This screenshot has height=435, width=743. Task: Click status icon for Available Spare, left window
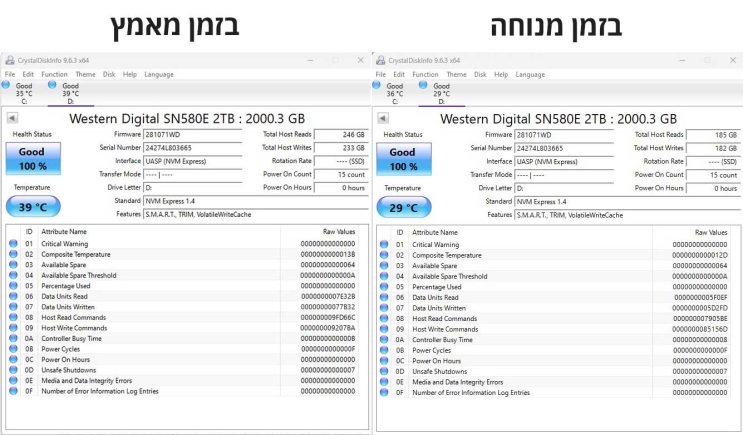pyautogui.click(x=13, y=264)
